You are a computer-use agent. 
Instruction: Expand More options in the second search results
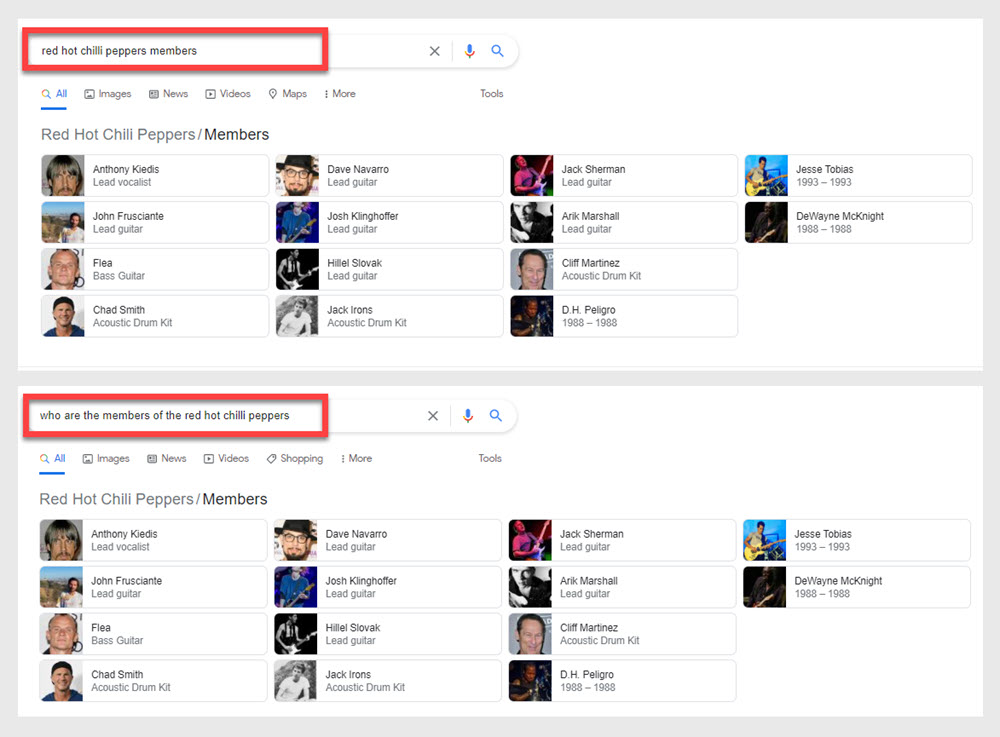356,458
